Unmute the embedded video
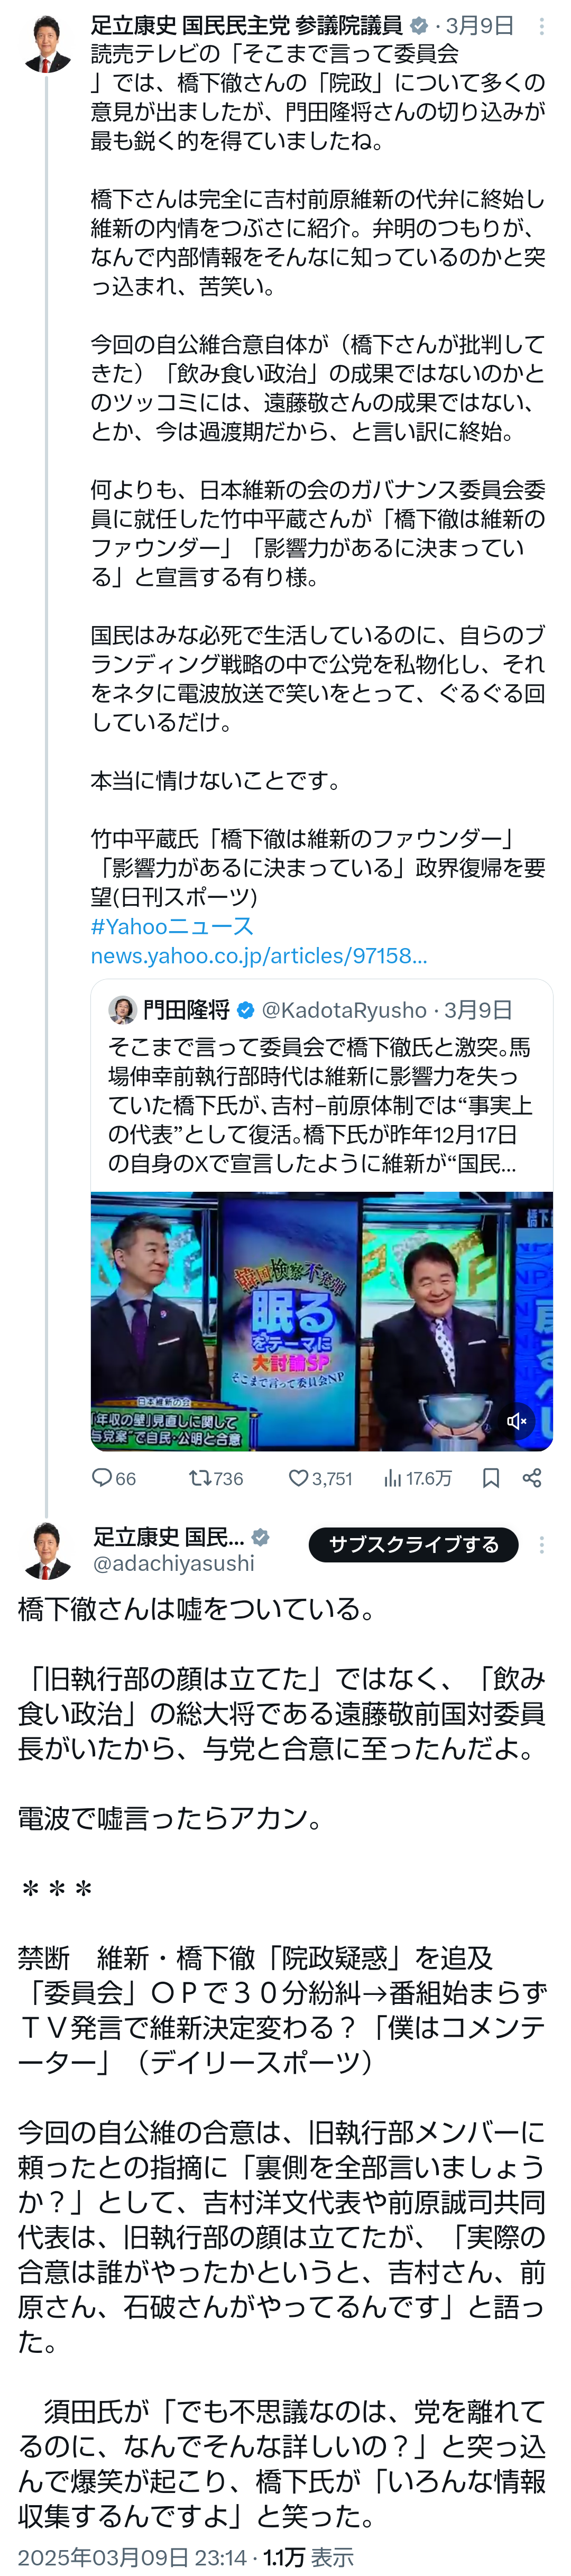This screenshot has height=2576, width=571. click(x=517, y=1421)
